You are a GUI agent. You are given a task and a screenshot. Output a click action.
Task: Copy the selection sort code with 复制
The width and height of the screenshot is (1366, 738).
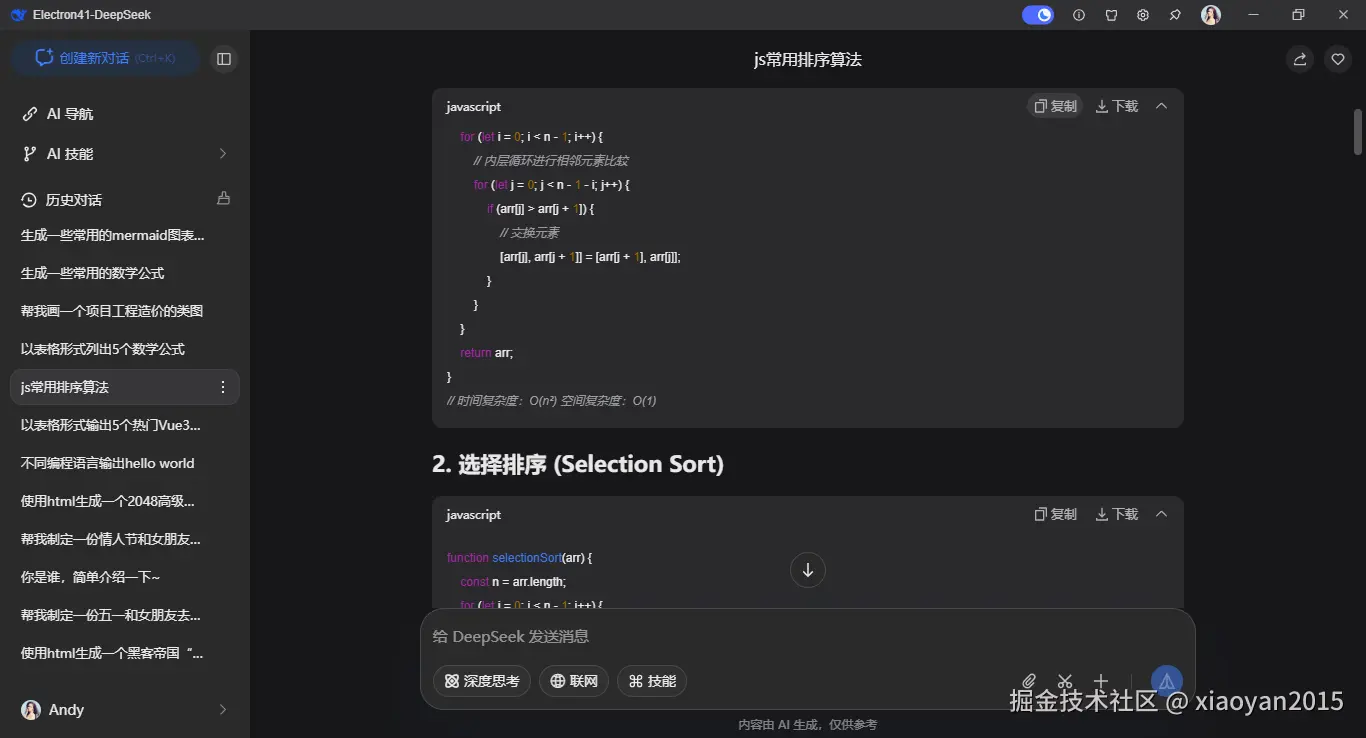point(1055,513)
